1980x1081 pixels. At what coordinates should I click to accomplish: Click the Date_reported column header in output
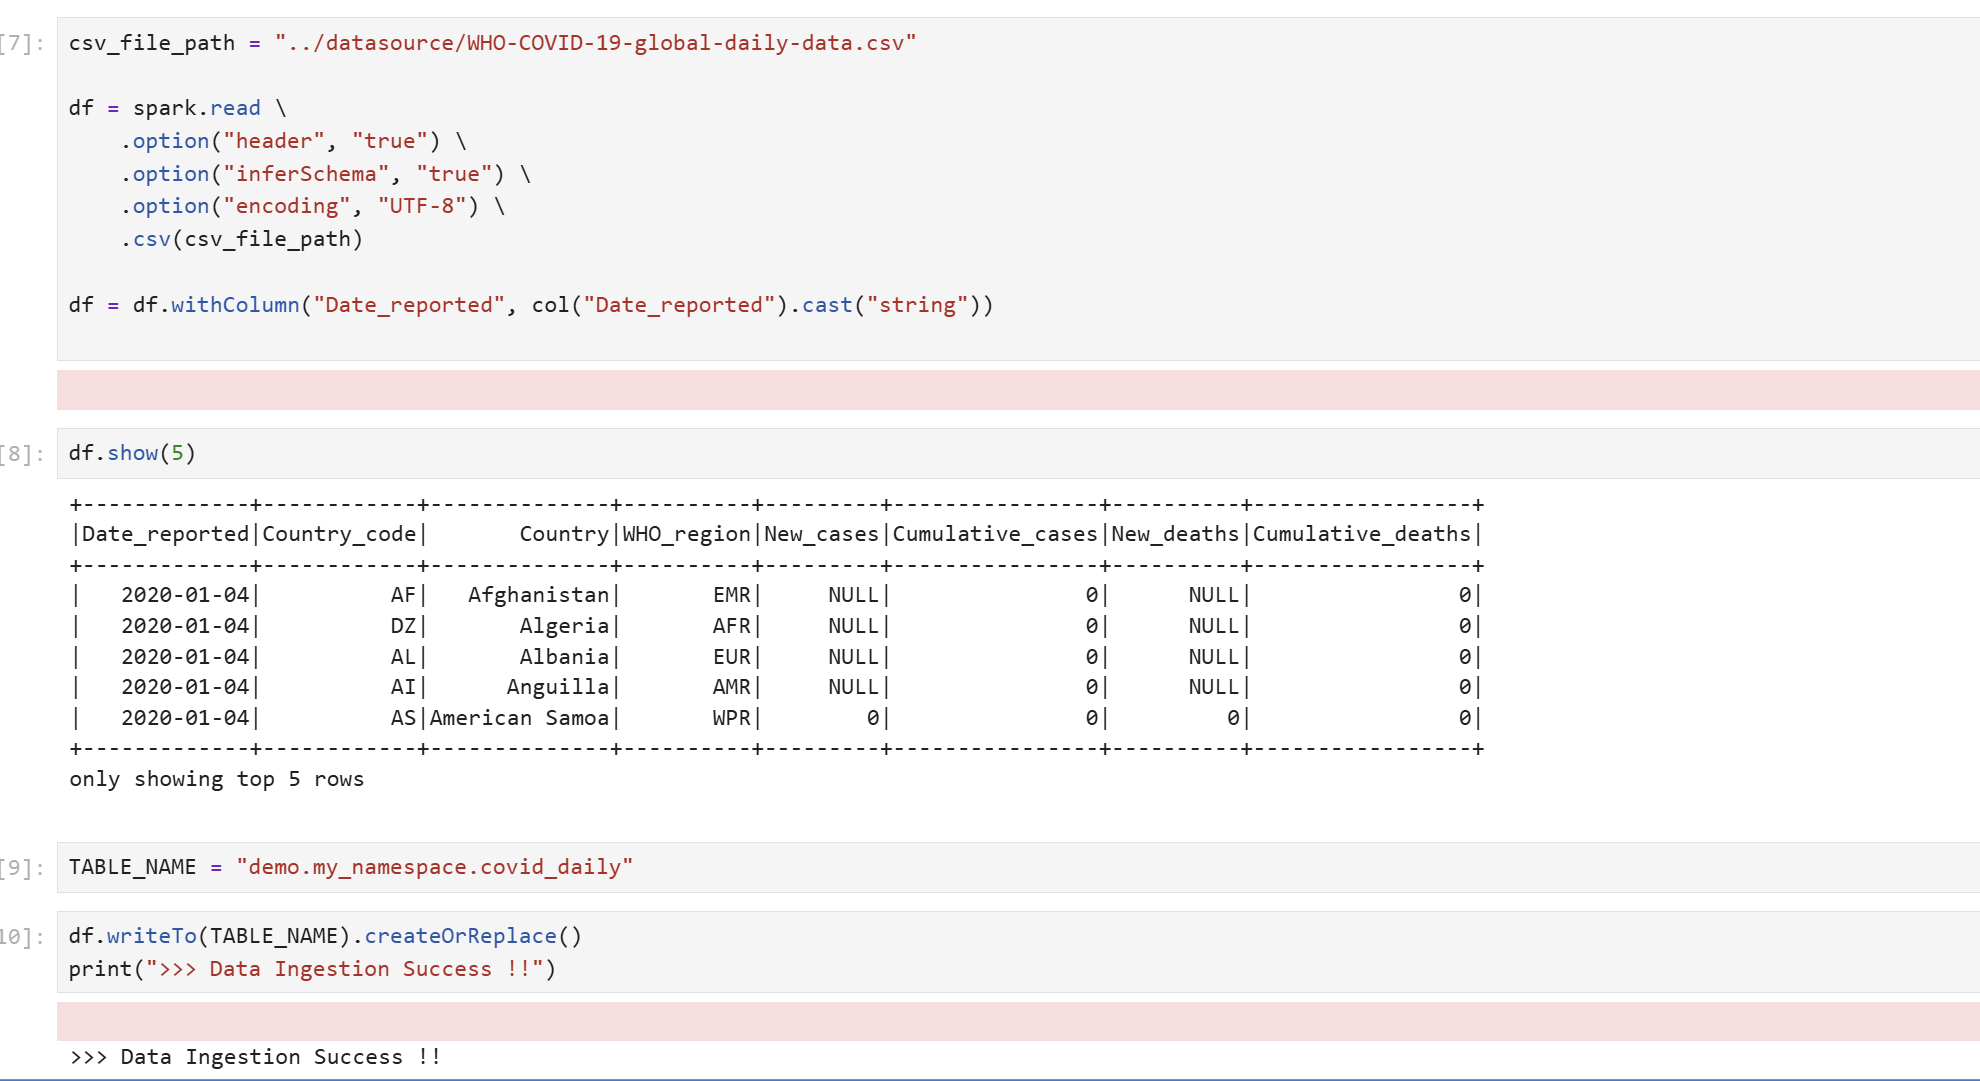point(165,534)
